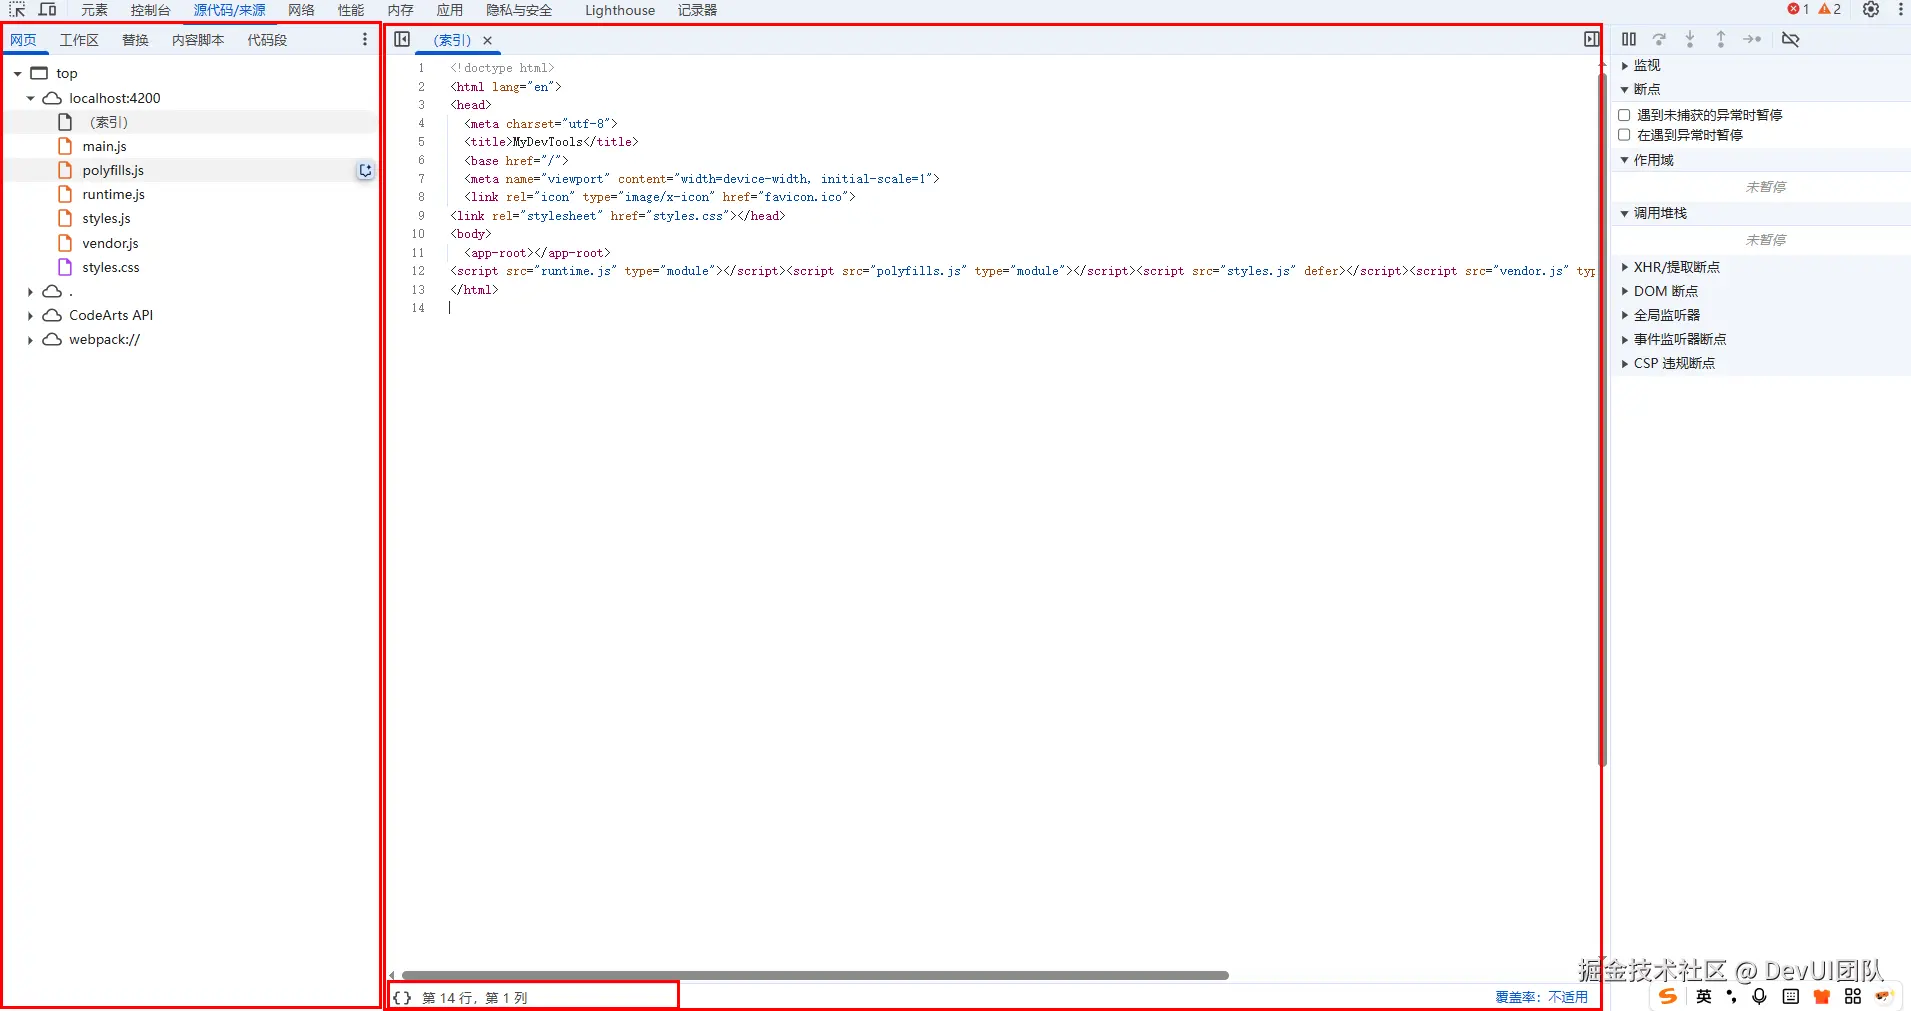1911x1011 pixels.
Task: Expand the webpack:// tree node
Action: click(x=31, y=340)
